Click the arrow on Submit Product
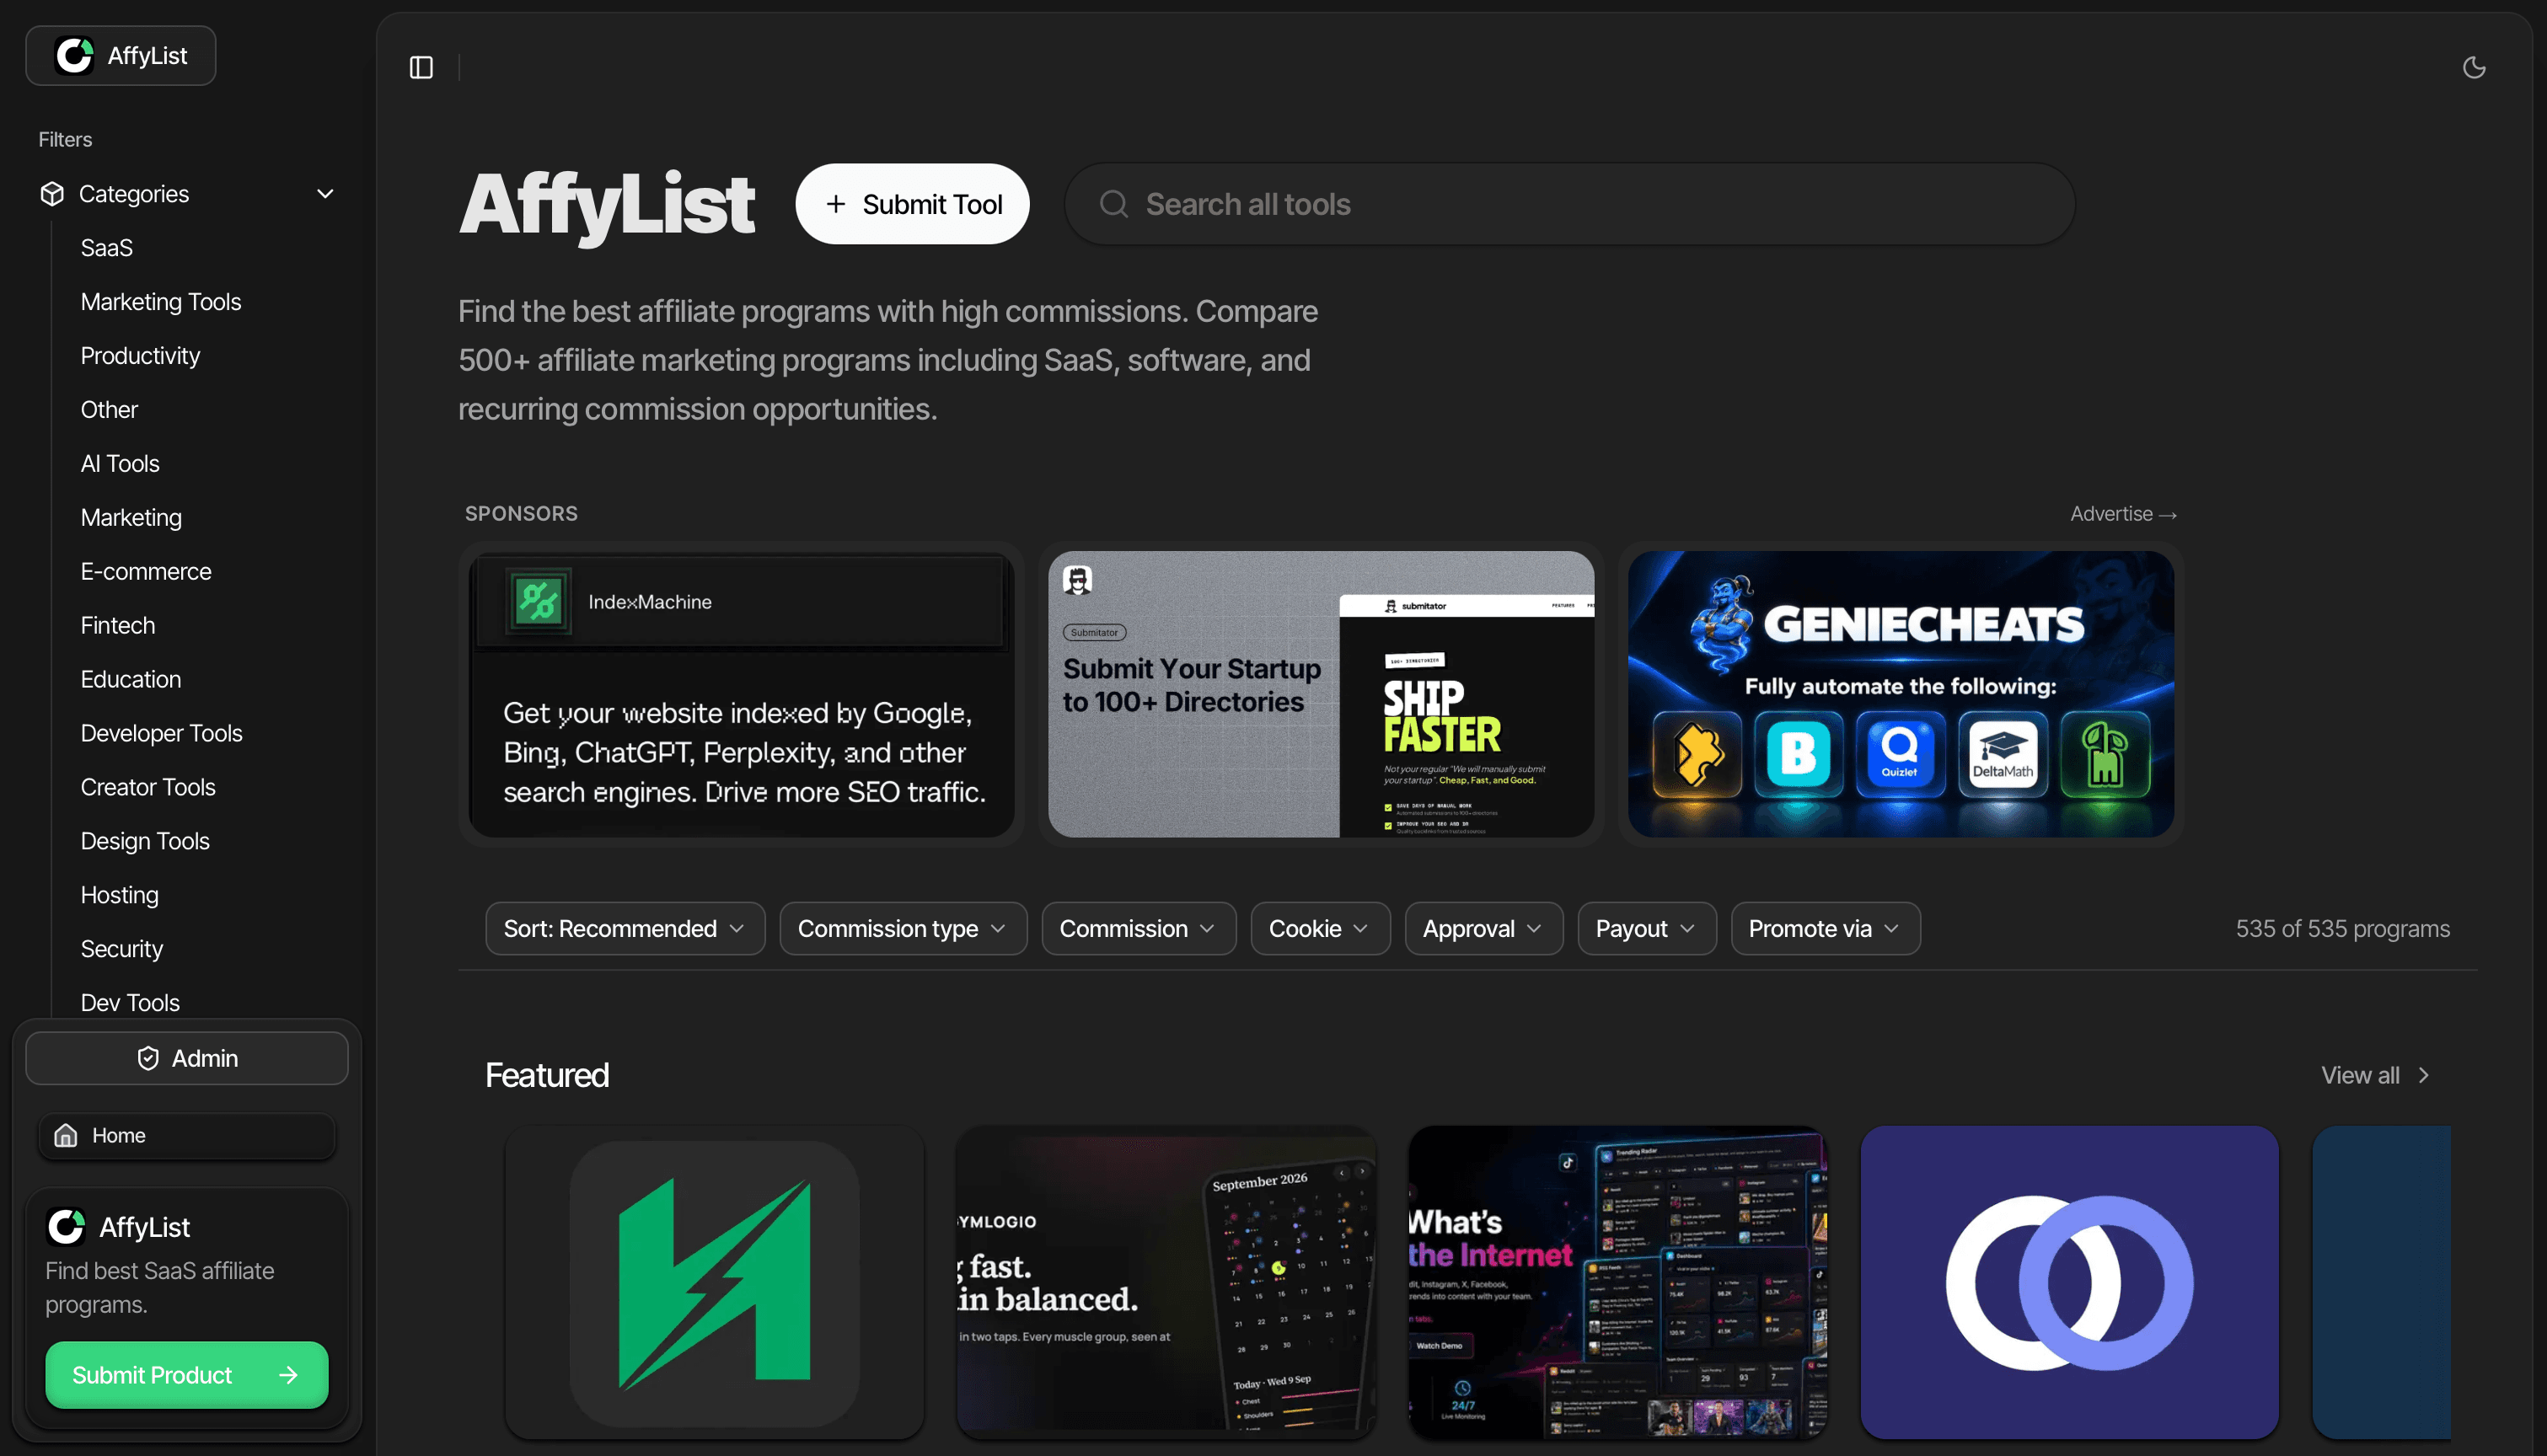 pyautogui.click(x=288, y=1375)
